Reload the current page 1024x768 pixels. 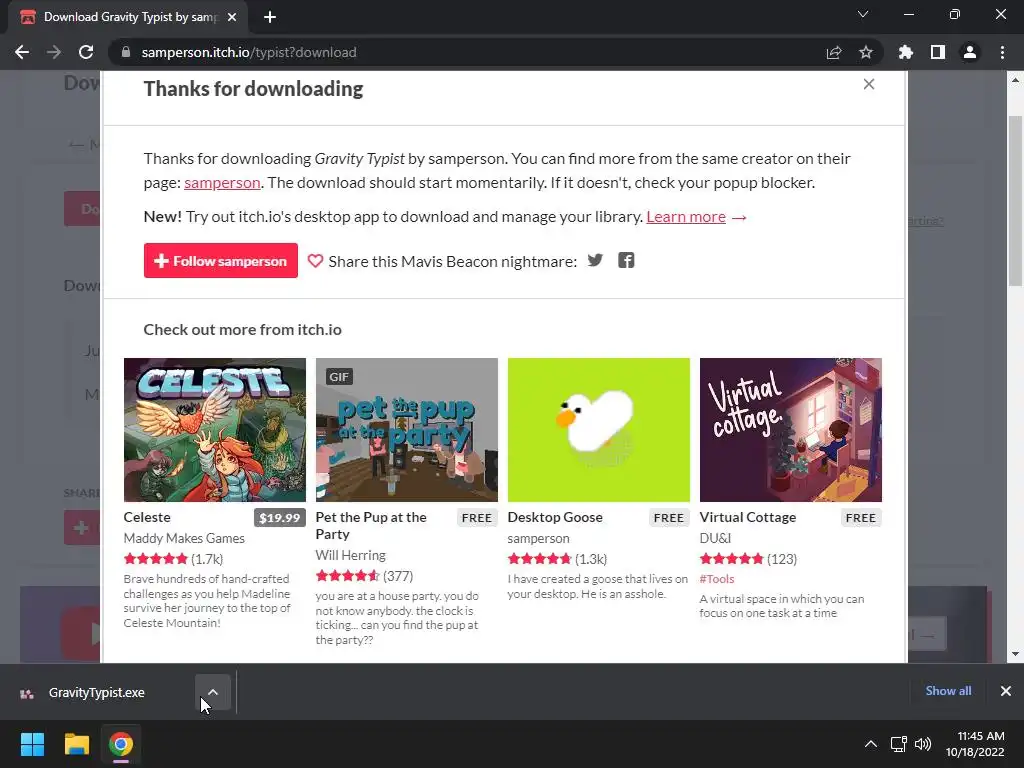click(x=86, y=52)
